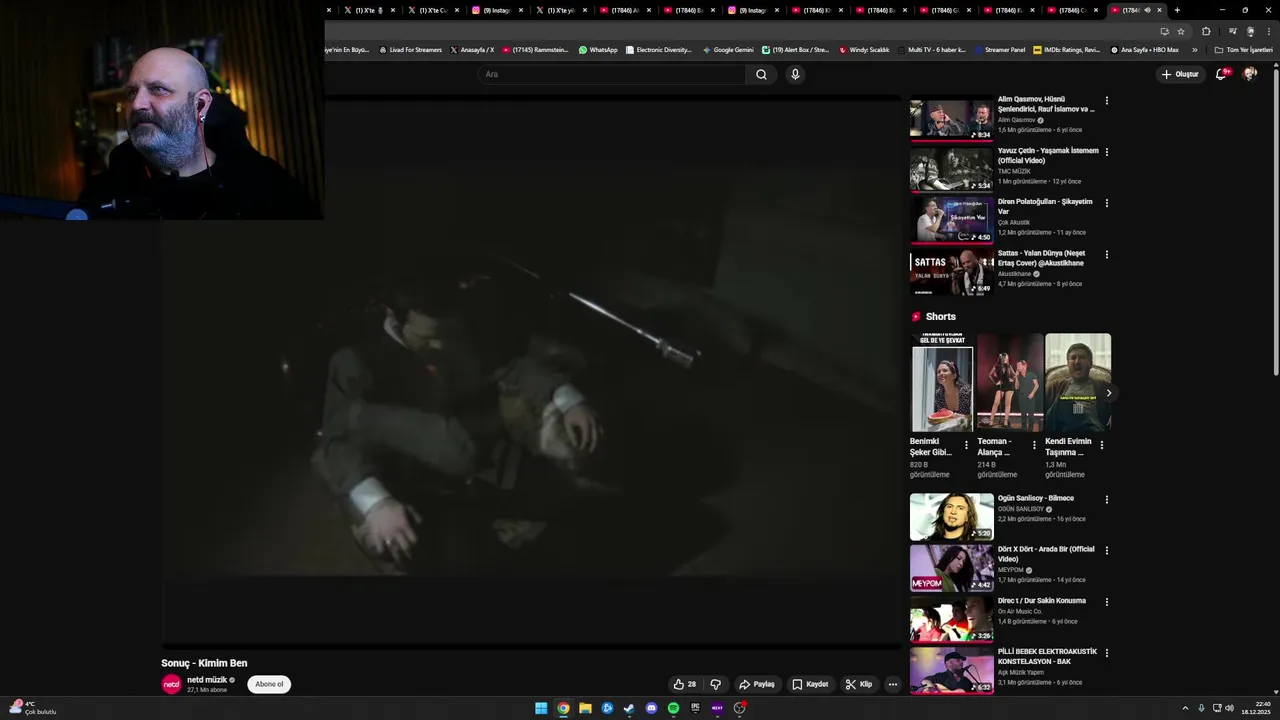Screen dimensions: 1280x720
Task: Open Spotify from the taskbar
Action: (673, 708)
